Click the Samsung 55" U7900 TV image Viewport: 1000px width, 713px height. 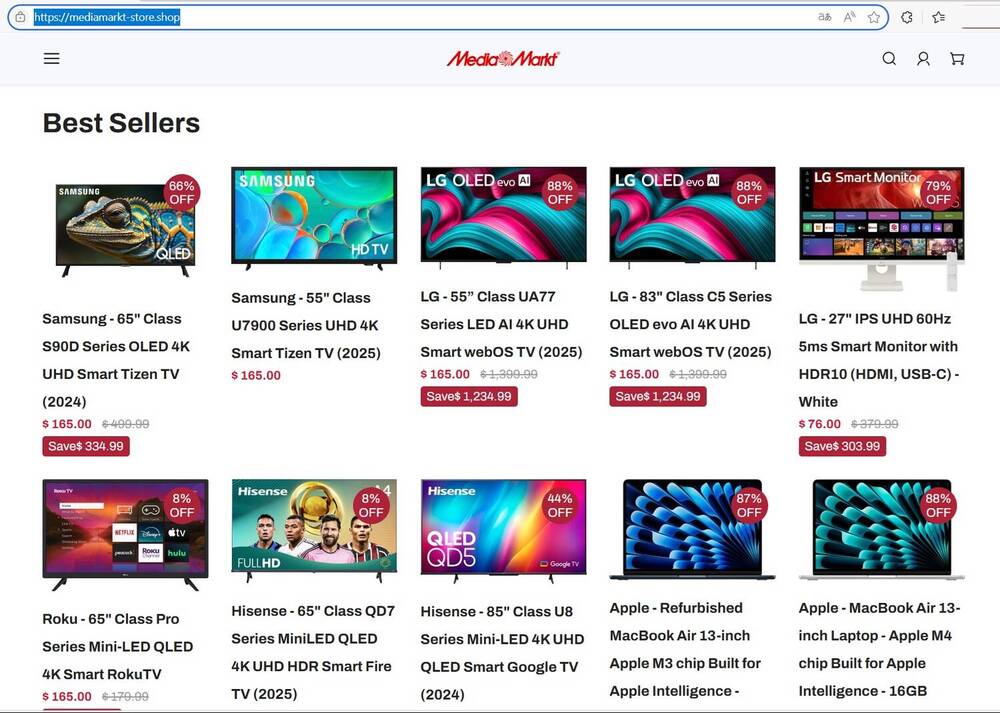click(x=313, y=215)
